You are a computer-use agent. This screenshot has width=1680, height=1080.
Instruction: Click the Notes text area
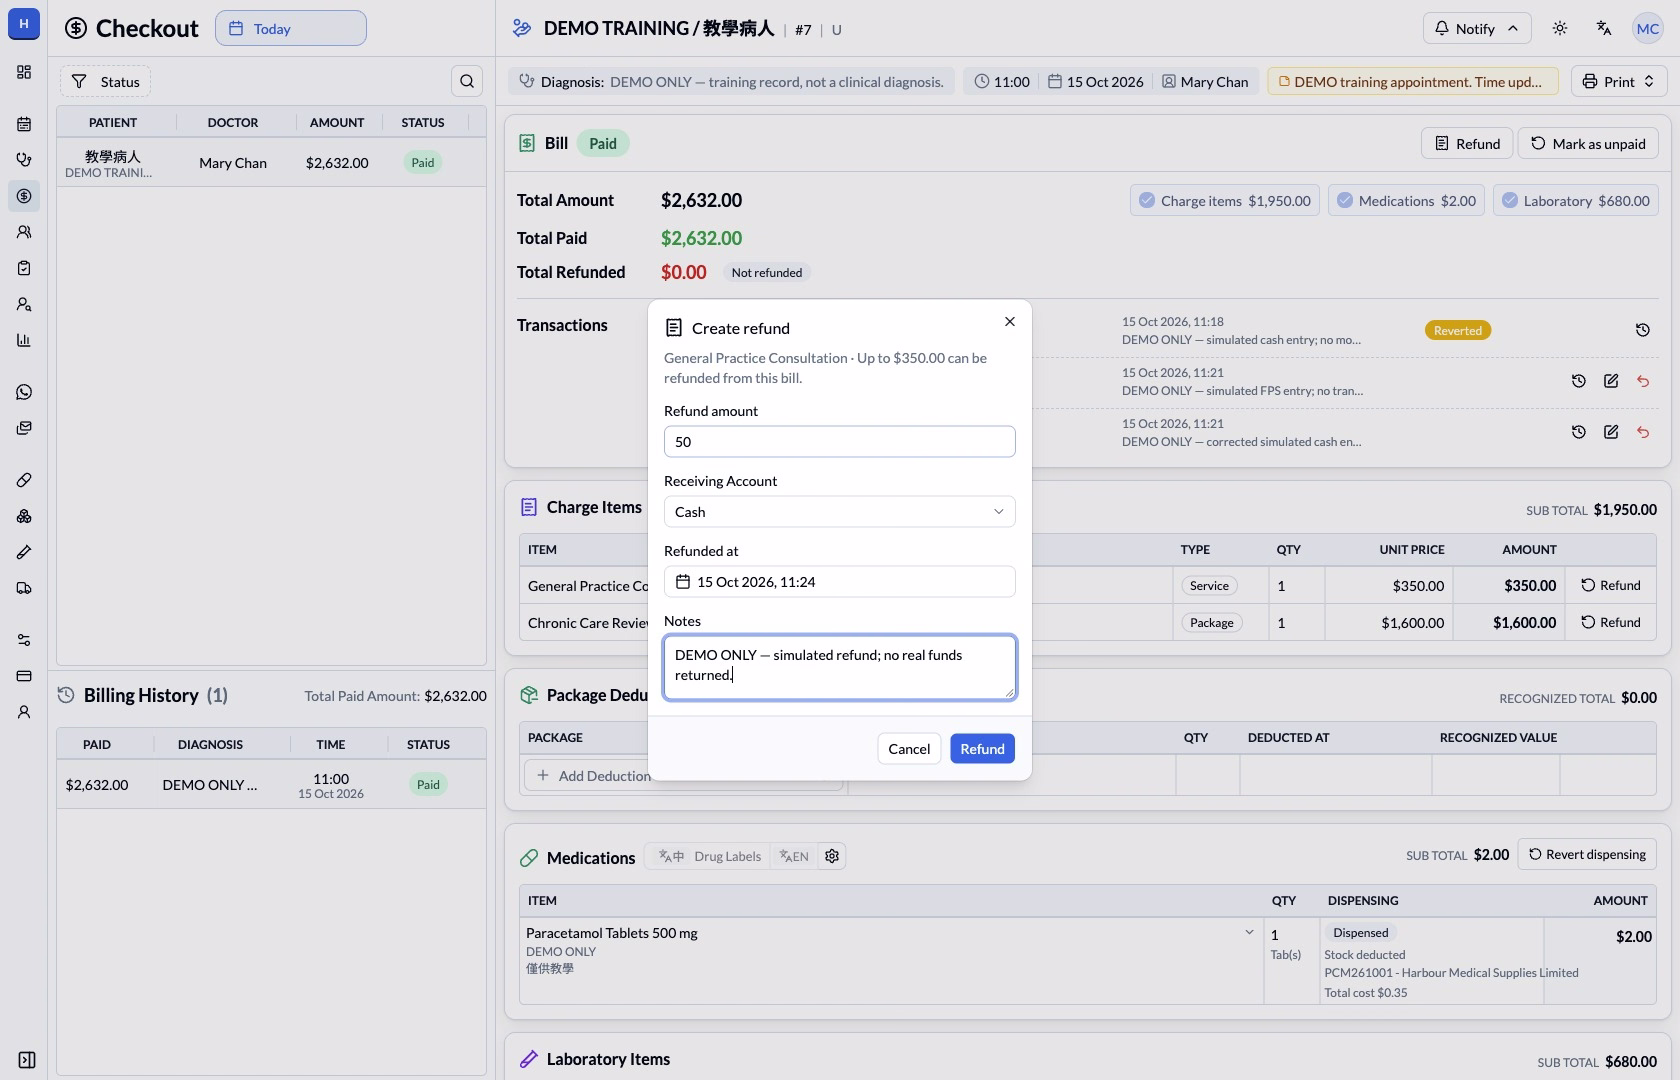(x=840, y=667)
